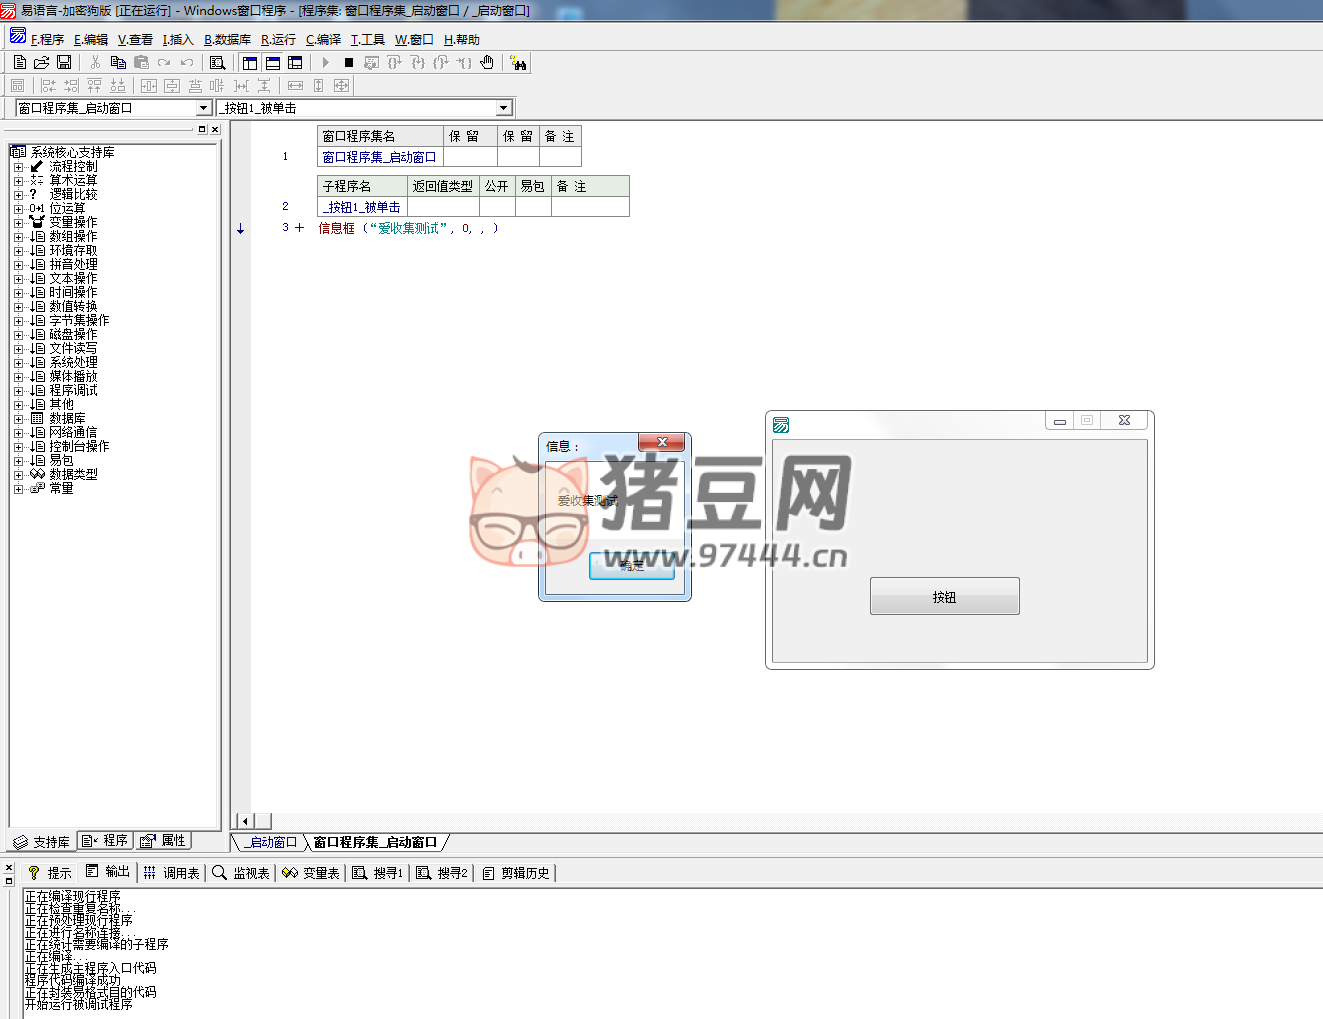
Task: Open the 窗口程序集_启动窗口 dropdown list
Action: tap(203, 108)
